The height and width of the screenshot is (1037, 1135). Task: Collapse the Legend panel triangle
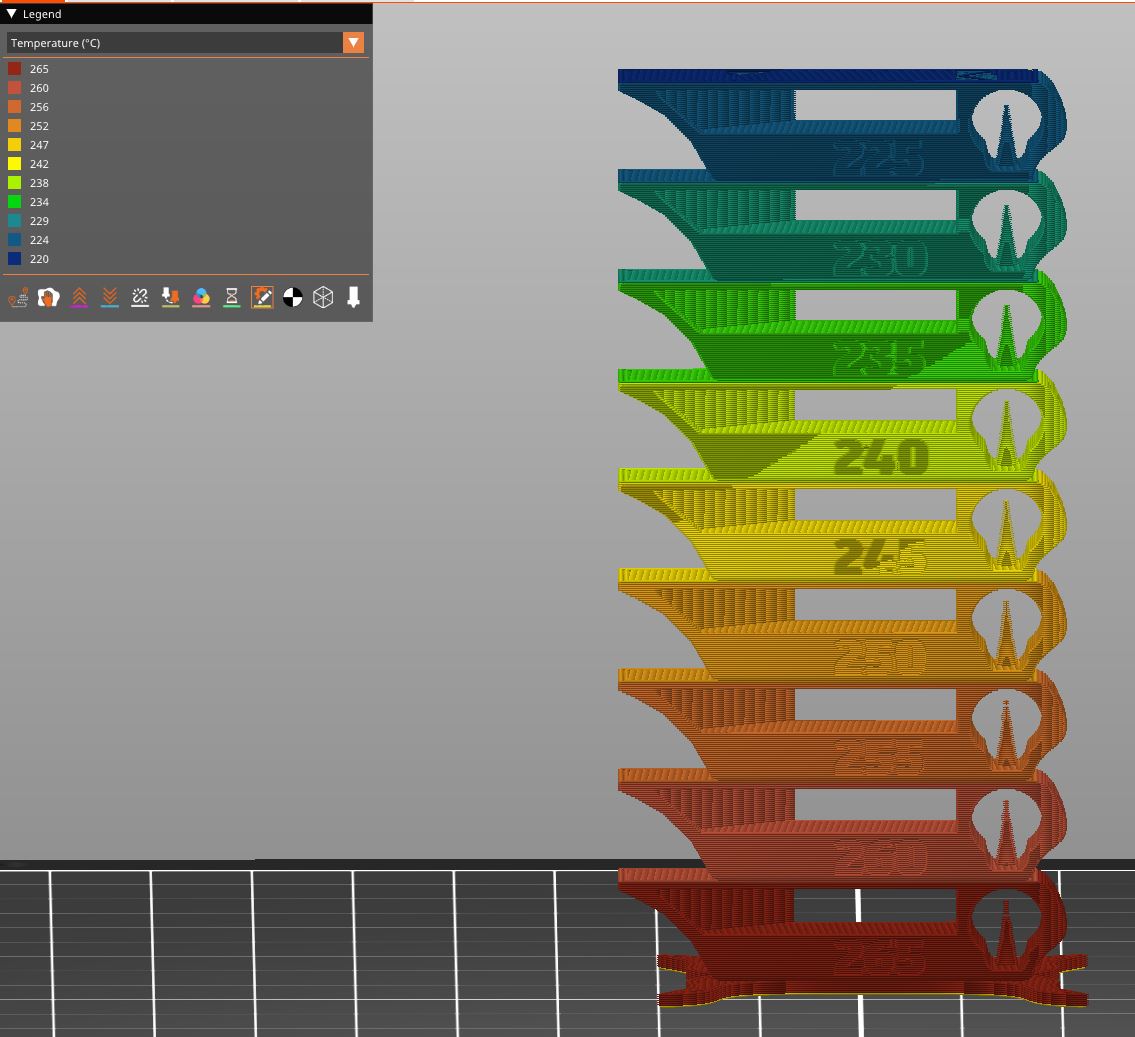tap(11, 14)
